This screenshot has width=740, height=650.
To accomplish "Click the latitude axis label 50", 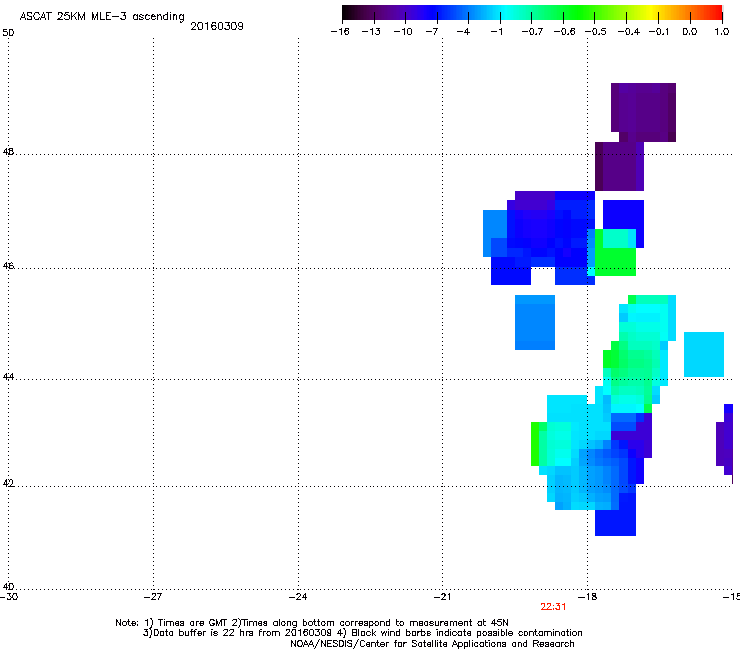I will click(8, 33).
